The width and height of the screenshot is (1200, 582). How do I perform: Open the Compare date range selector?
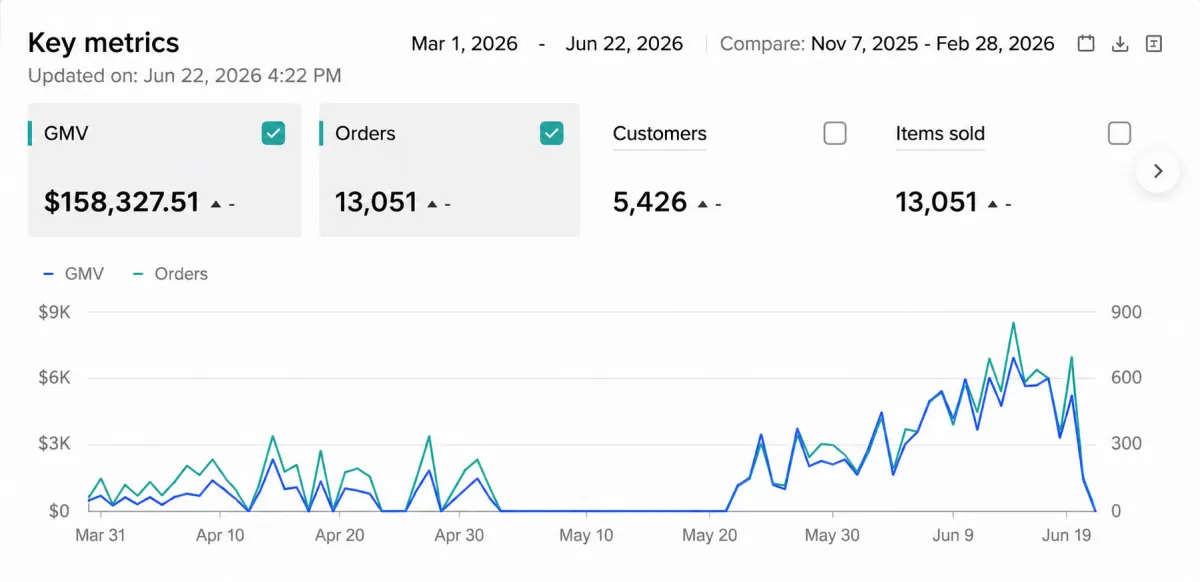pos(887,44)
